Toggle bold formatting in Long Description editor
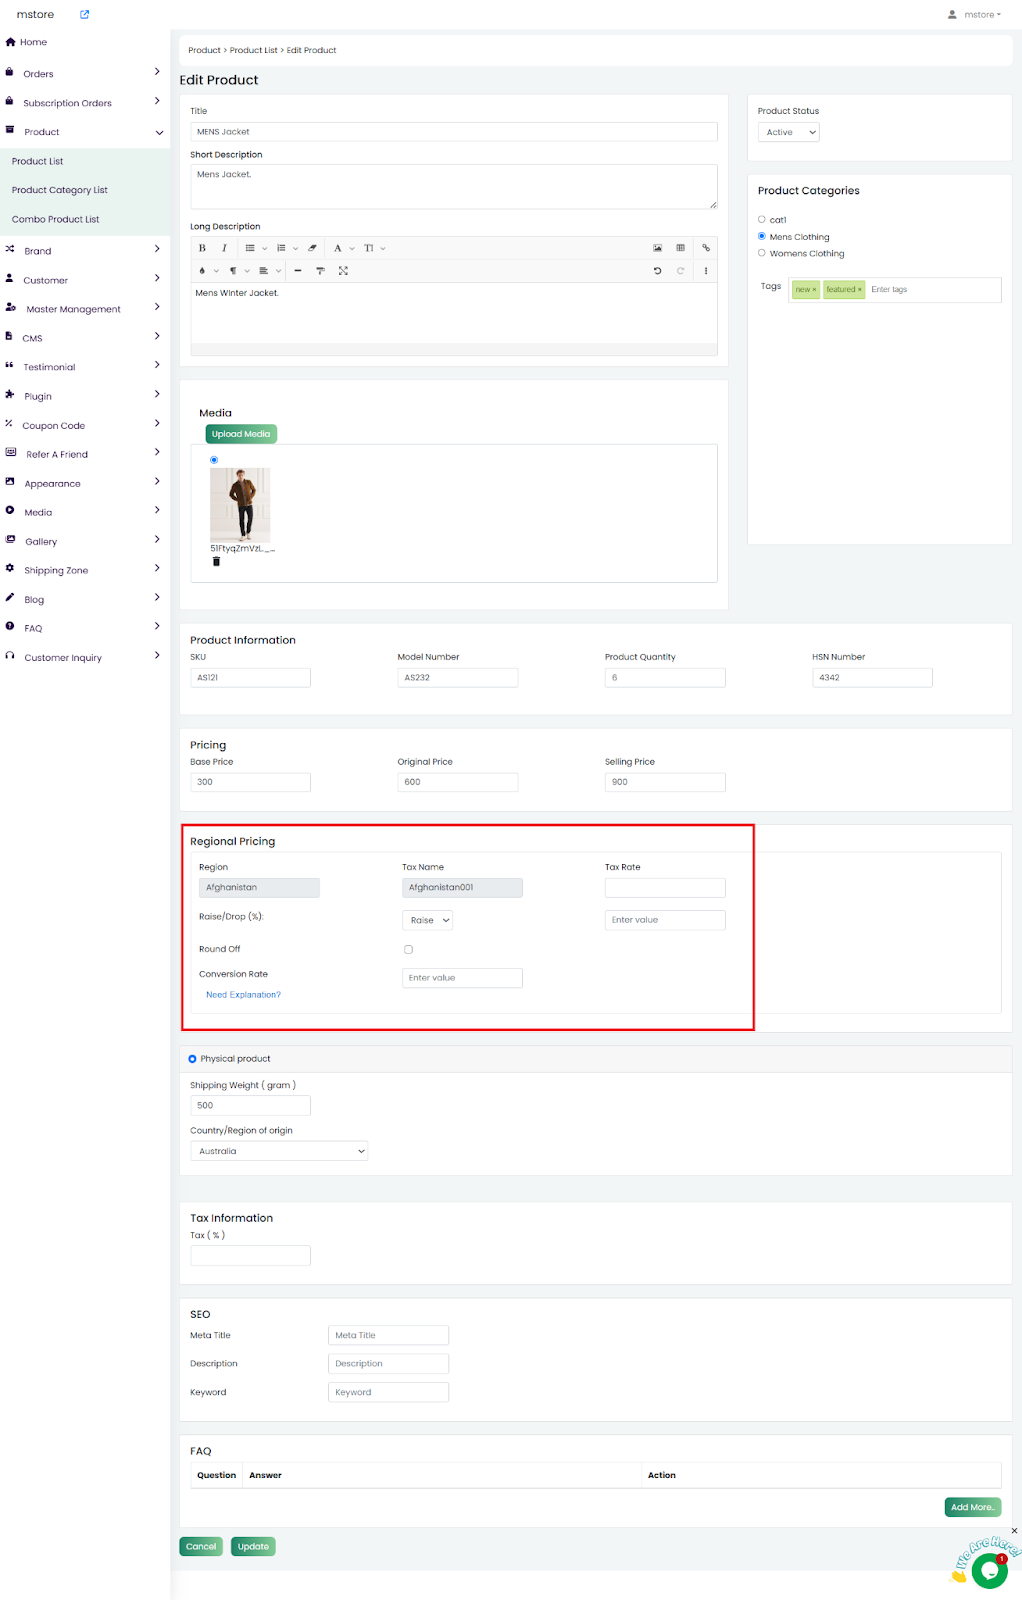The image size is (1022, 1600). 202,248
